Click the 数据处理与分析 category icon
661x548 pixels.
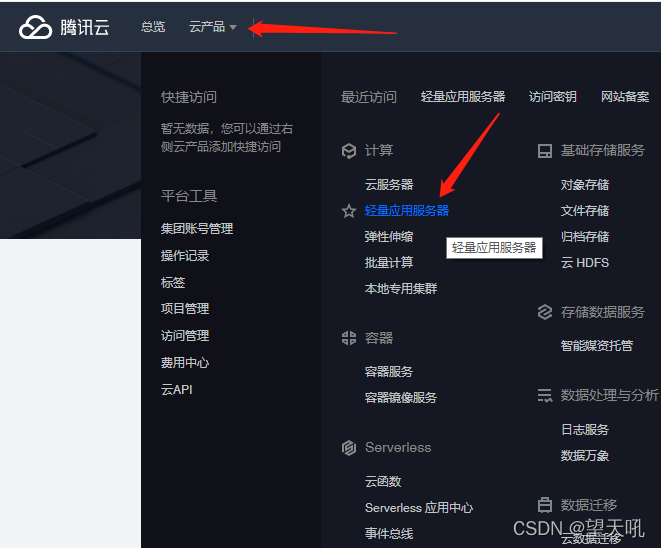[545, 395]
